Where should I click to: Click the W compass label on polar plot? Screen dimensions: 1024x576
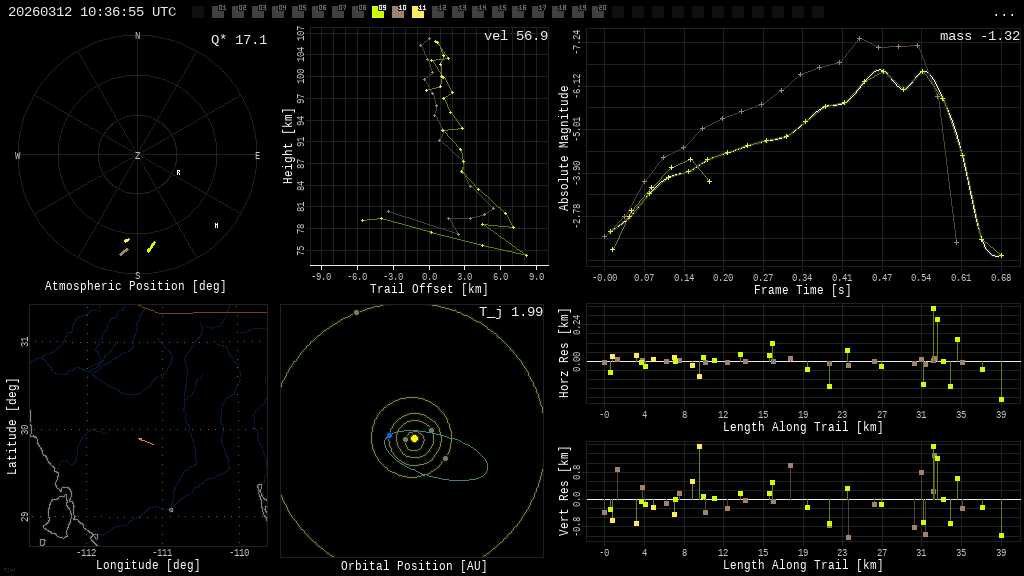click(x=18, y=155)
